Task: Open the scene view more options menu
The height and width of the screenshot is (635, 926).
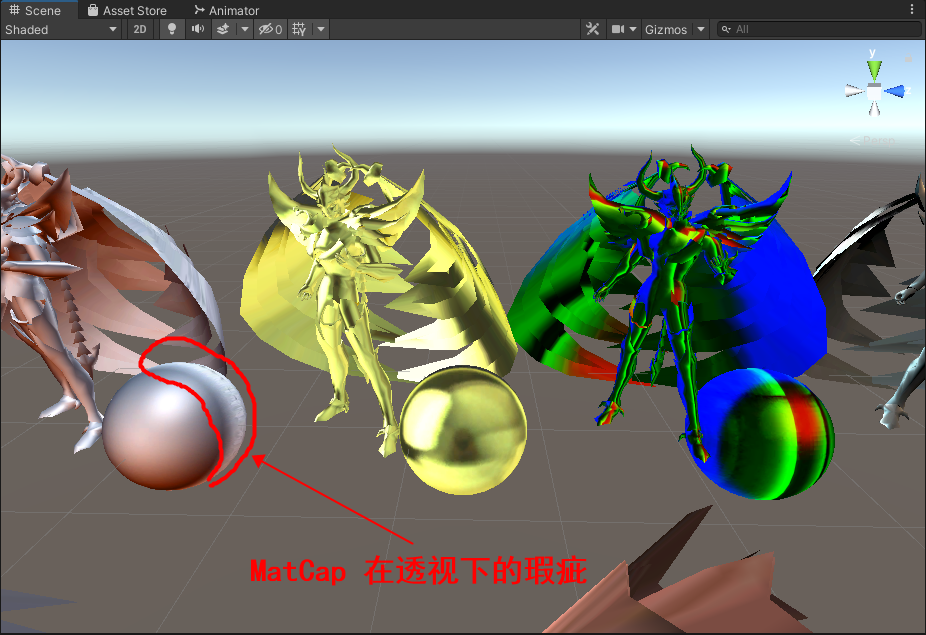Action: [x=912, y=9]
